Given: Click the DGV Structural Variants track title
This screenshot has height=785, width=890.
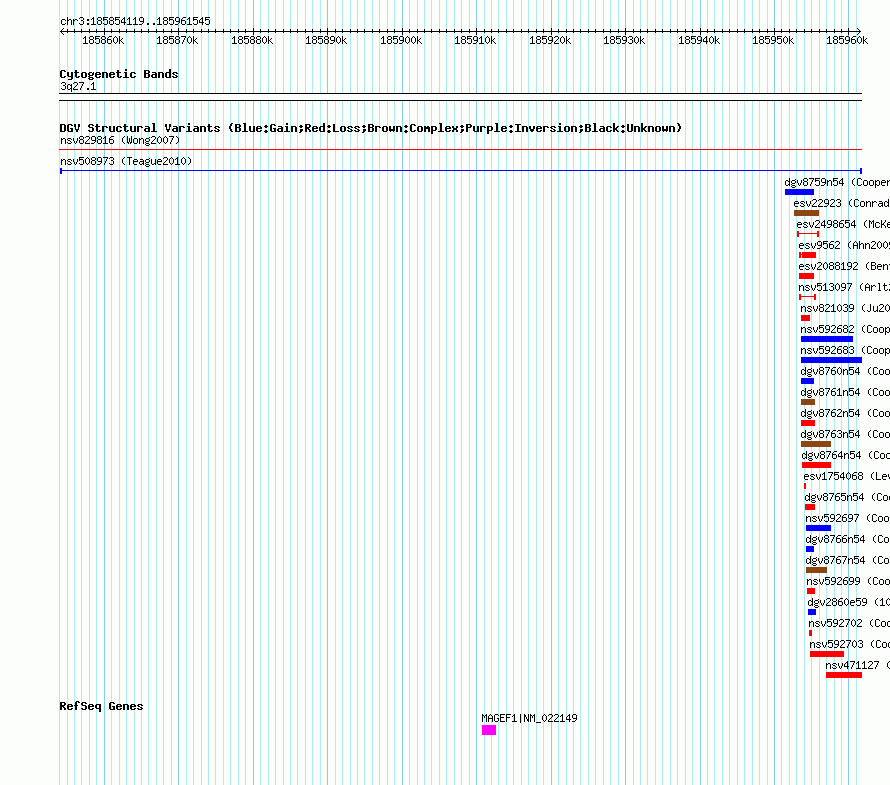Looking at the screenshot, I should [x=370, y=128].
